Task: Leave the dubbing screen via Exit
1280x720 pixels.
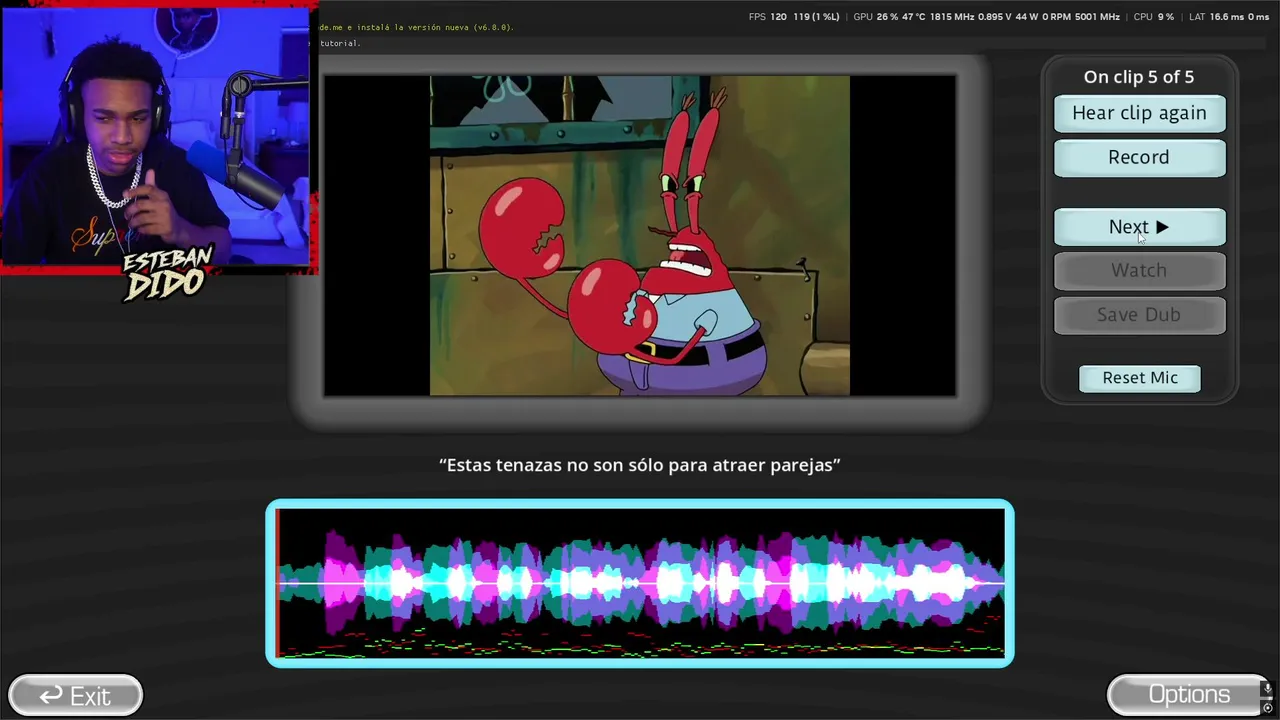Action: pos(75,695)
